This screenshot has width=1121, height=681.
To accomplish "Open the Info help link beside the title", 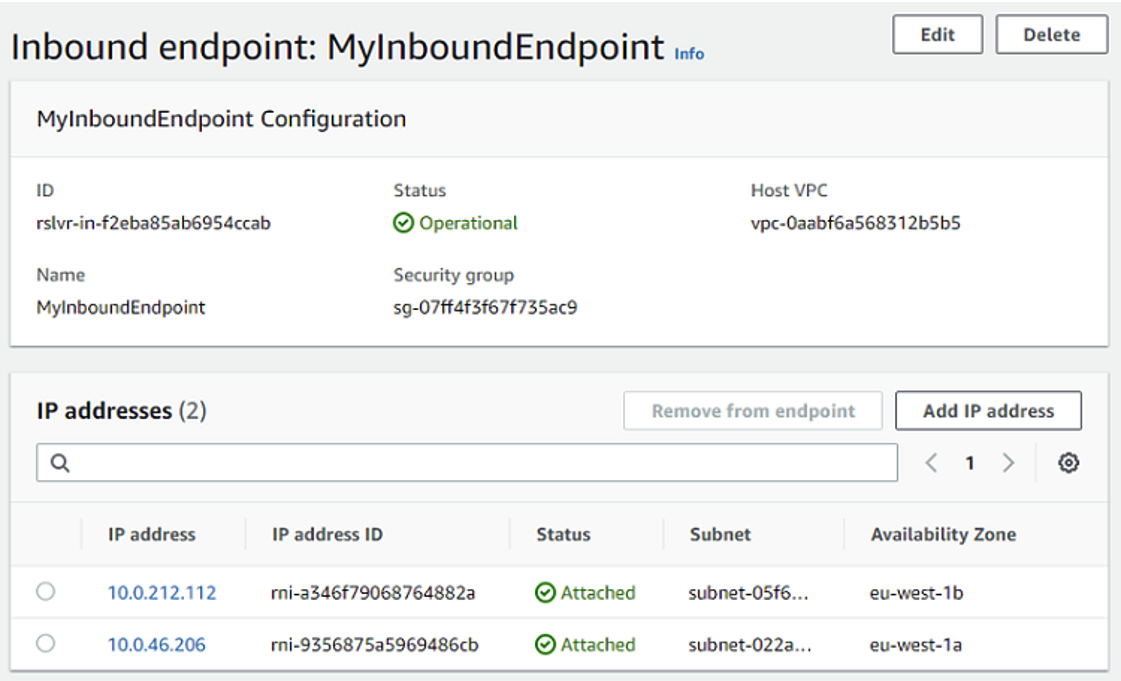I will [x=688, y=55].
